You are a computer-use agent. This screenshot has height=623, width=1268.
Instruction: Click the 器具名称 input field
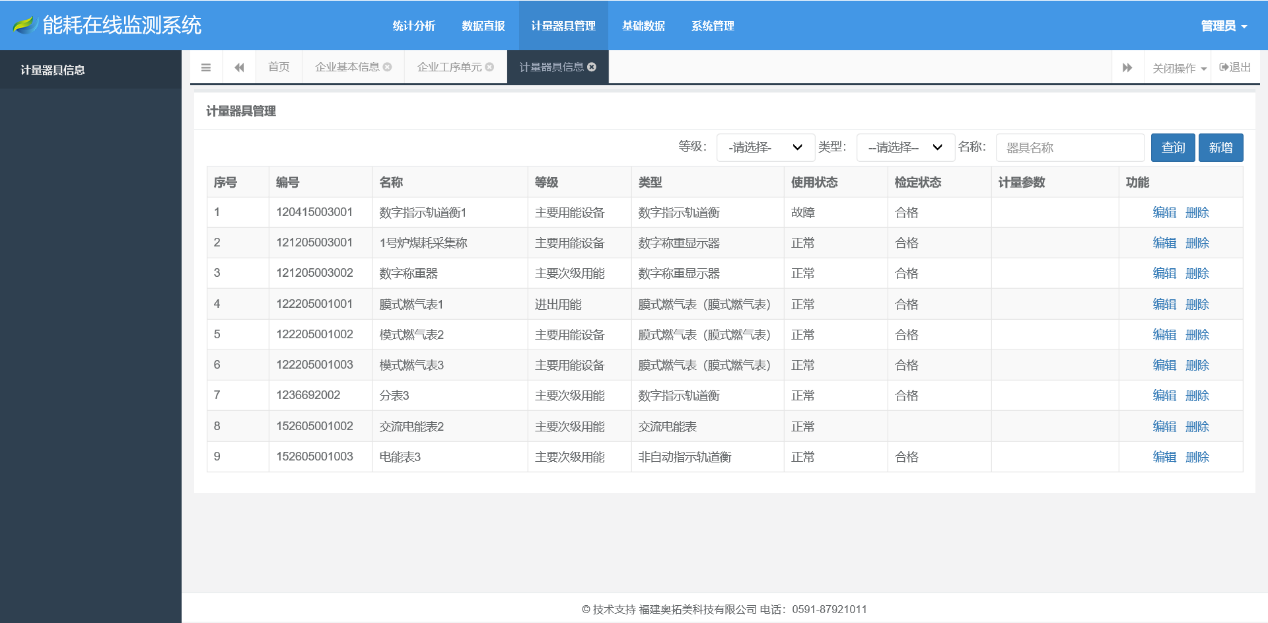pyautogui.click(x=1070, y=147)
